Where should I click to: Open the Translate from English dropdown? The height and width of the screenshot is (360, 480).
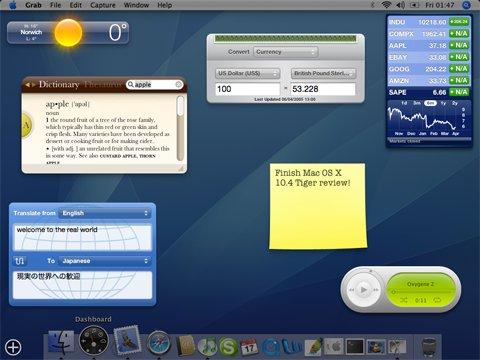105,213
